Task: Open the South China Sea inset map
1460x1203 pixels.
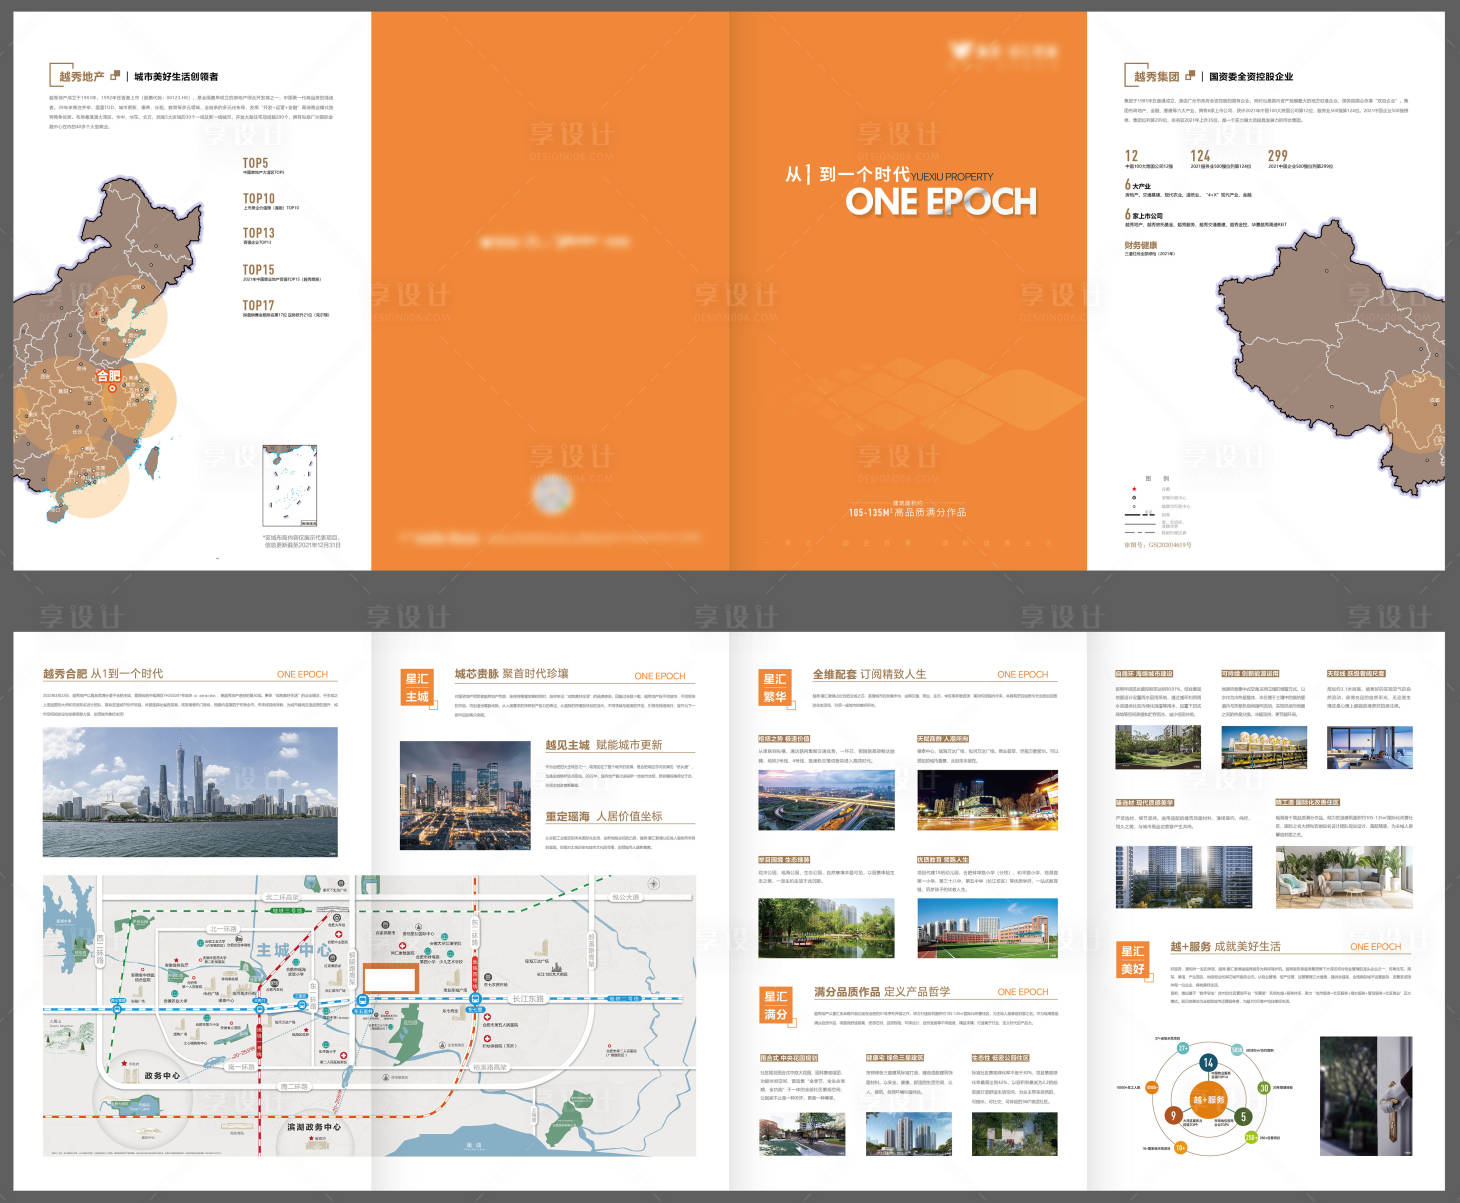Action: pyautogui.click(x=289, y=486)
